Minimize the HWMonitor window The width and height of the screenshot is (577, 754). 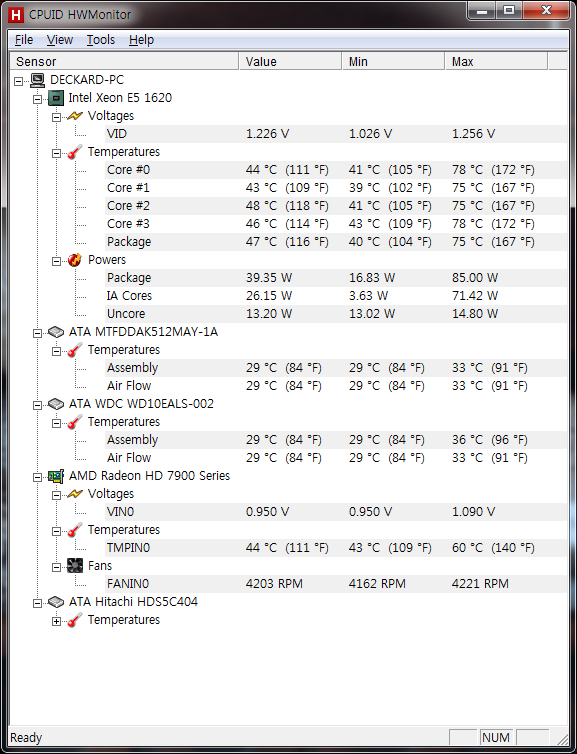click(x=483, y=12)
